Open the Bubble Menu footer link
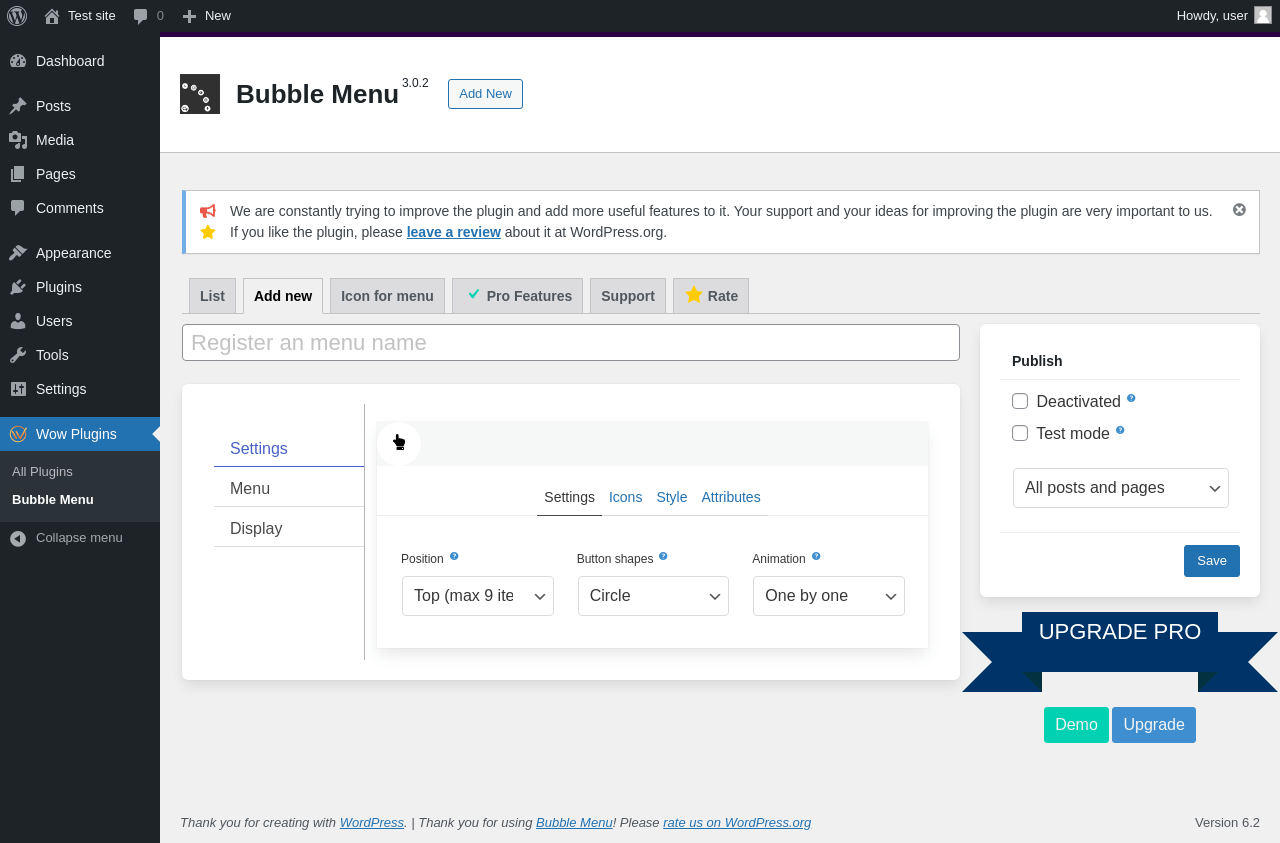This screenshot has height=843, width=1280. [x=574, y=823]
